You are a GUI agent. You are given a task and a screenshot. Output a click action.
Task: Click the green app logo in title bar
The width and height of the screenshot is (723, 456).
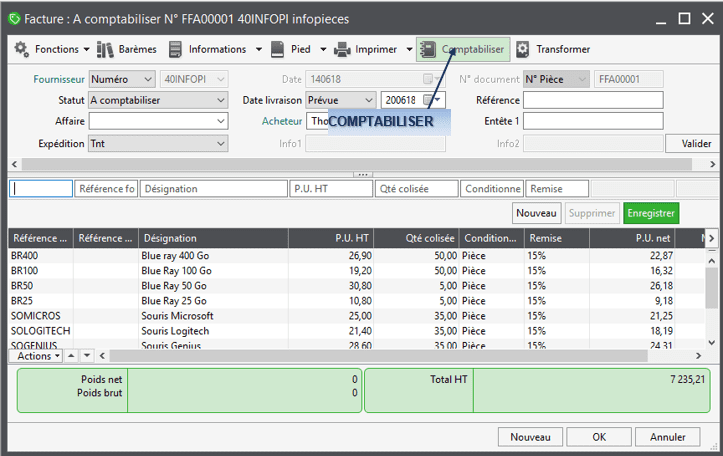point(14,19)
